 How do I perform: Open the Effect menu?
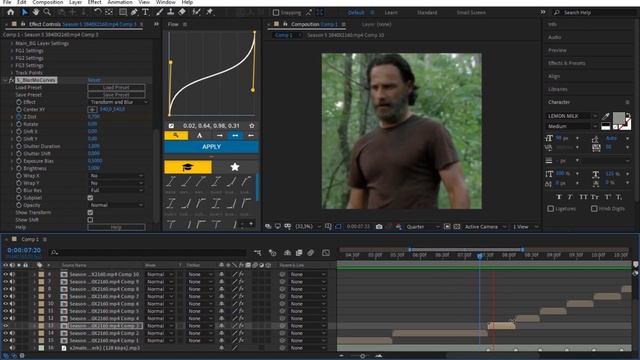click(x=94, y=2)
